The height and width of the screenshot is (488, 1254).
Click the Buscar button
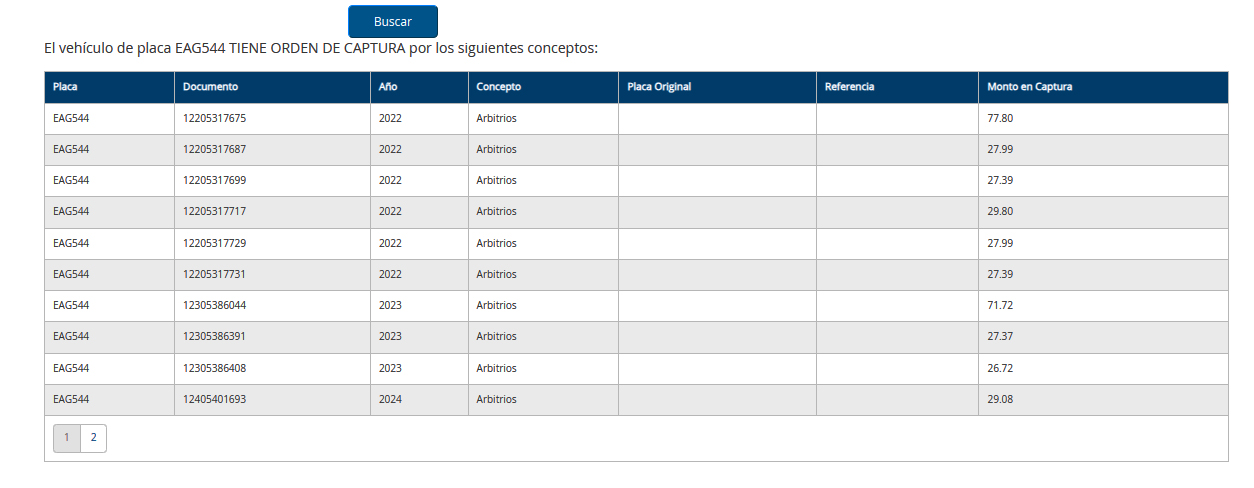coord(392,22)
